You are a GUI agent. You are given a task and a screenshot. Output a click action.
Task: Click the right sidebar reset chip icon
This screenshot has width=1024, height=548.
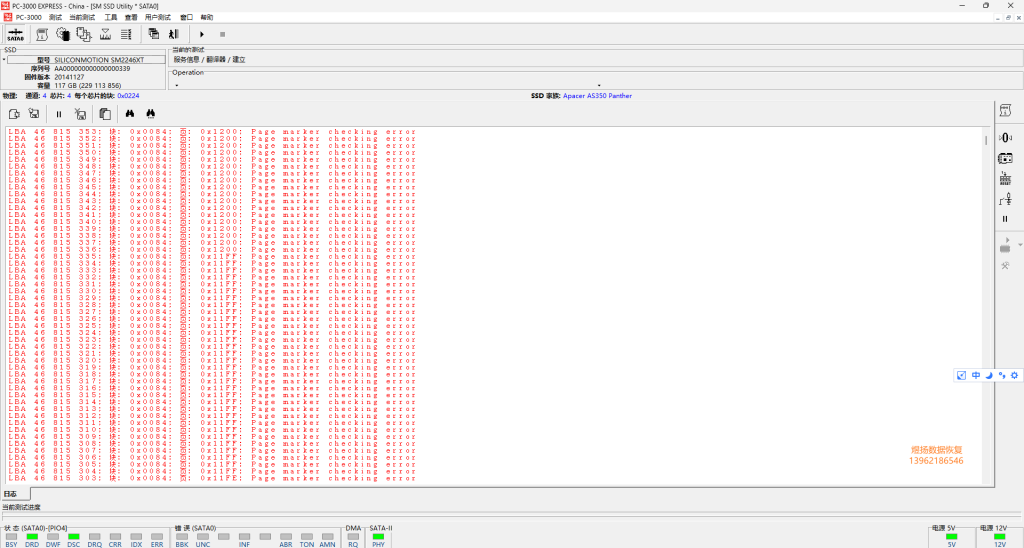click(1005, 179)
